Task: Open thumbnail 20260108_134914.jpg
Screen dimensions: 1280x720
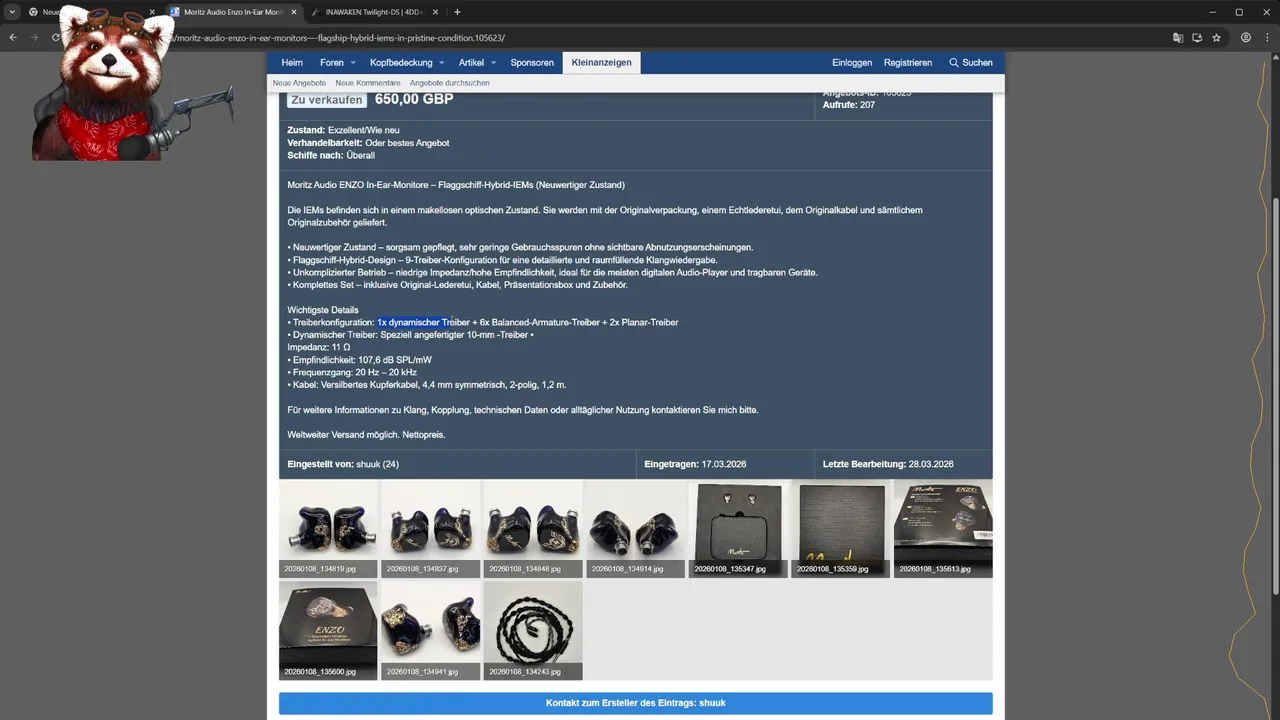Action: 635,529
